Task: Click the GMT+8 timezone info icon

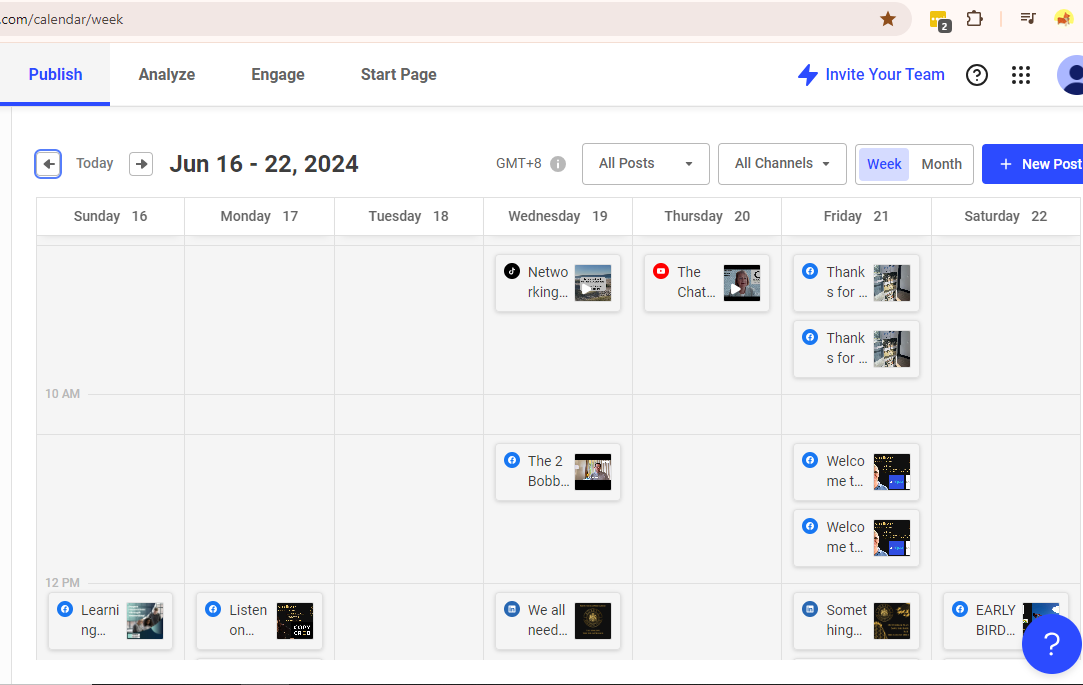Action: pos(558,164)
